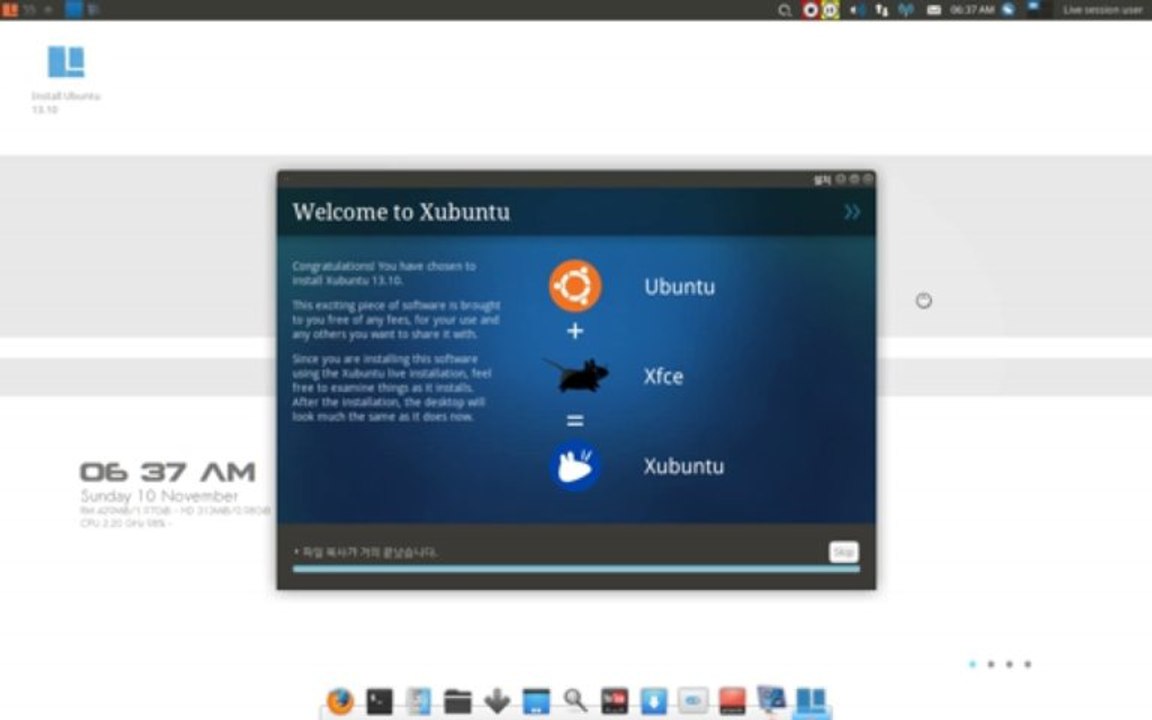Open the wireless signal indicator in panel
The image size is (1152, 720).
point(906,10)
